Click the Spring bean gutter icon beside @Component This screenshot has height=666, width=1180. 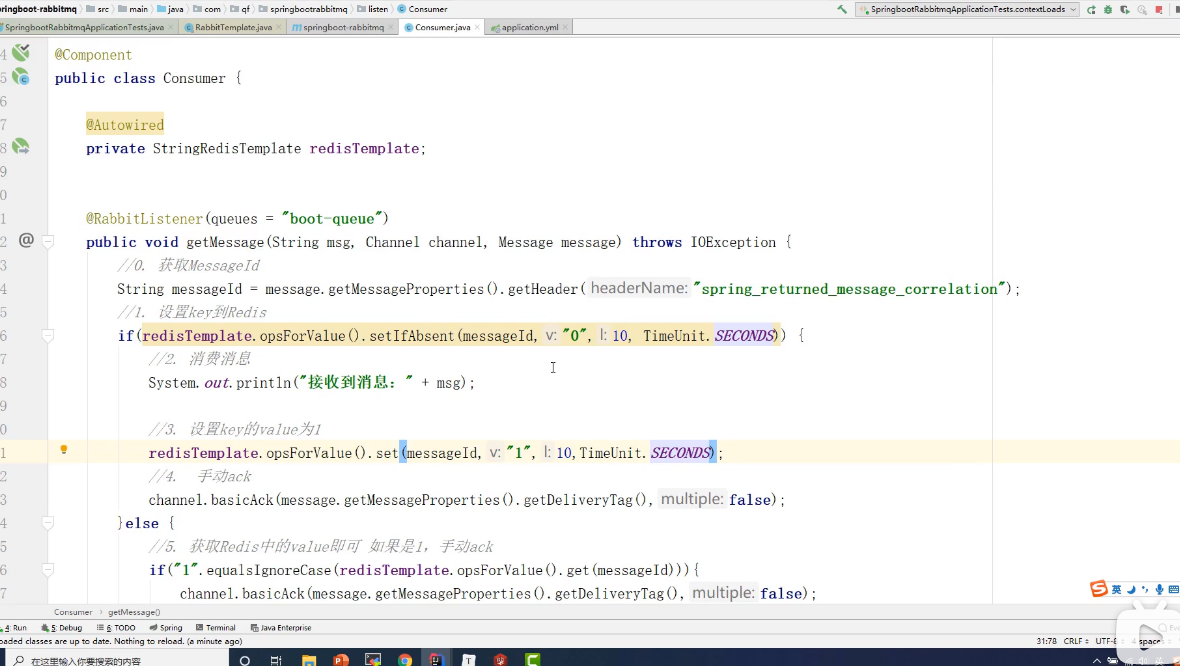tap(20, 53)
